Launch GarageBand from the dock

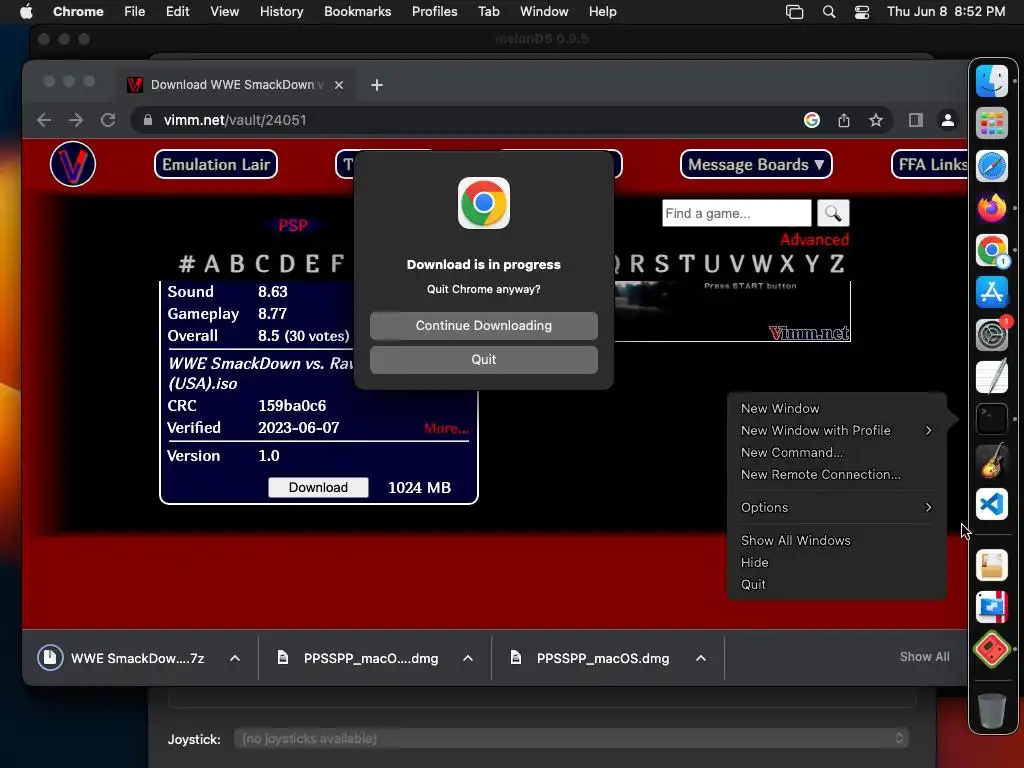pyautogui.click(x=991, y=462)
